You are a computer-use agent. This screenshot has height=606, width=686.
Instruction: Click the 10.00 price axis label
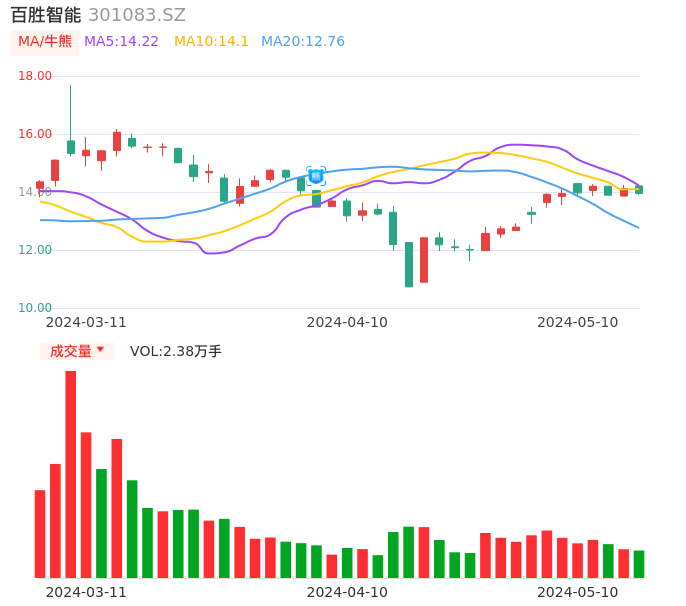pyautogui.click(x=36, y=308)
